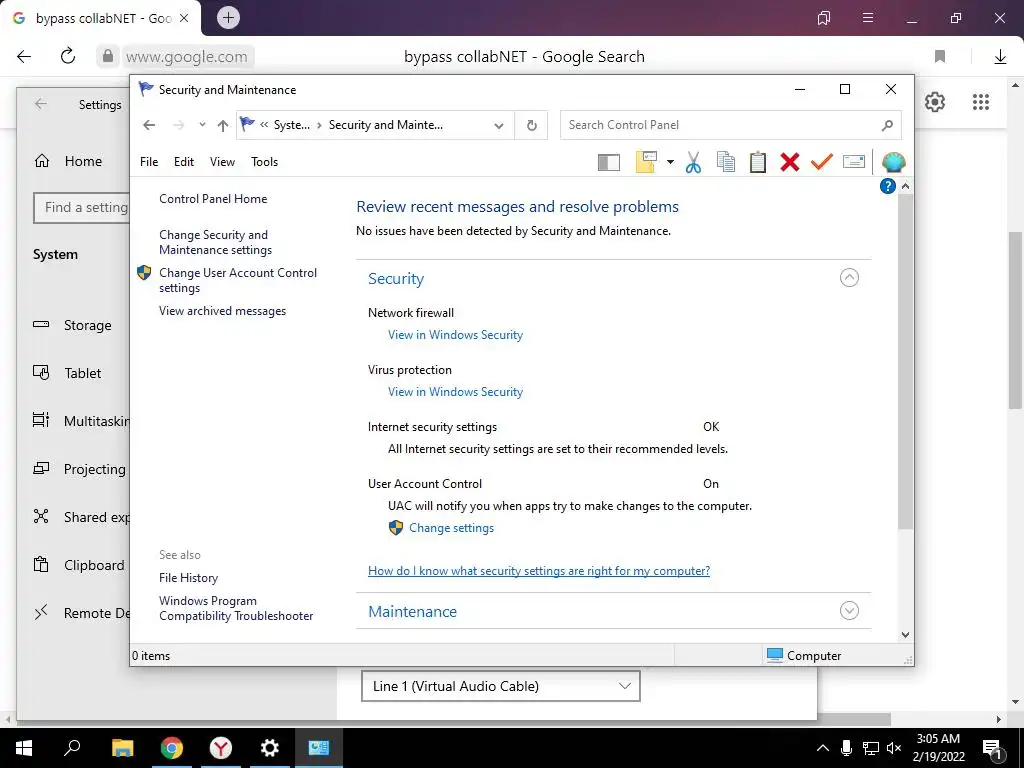Screen dimensions: 1024x768
Task: Open the dropdown arrow beside folder options icon
Action: coord(670,162)
